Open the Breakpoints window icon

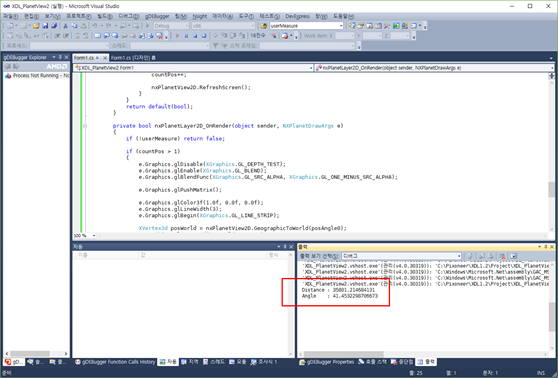point(285,36)
